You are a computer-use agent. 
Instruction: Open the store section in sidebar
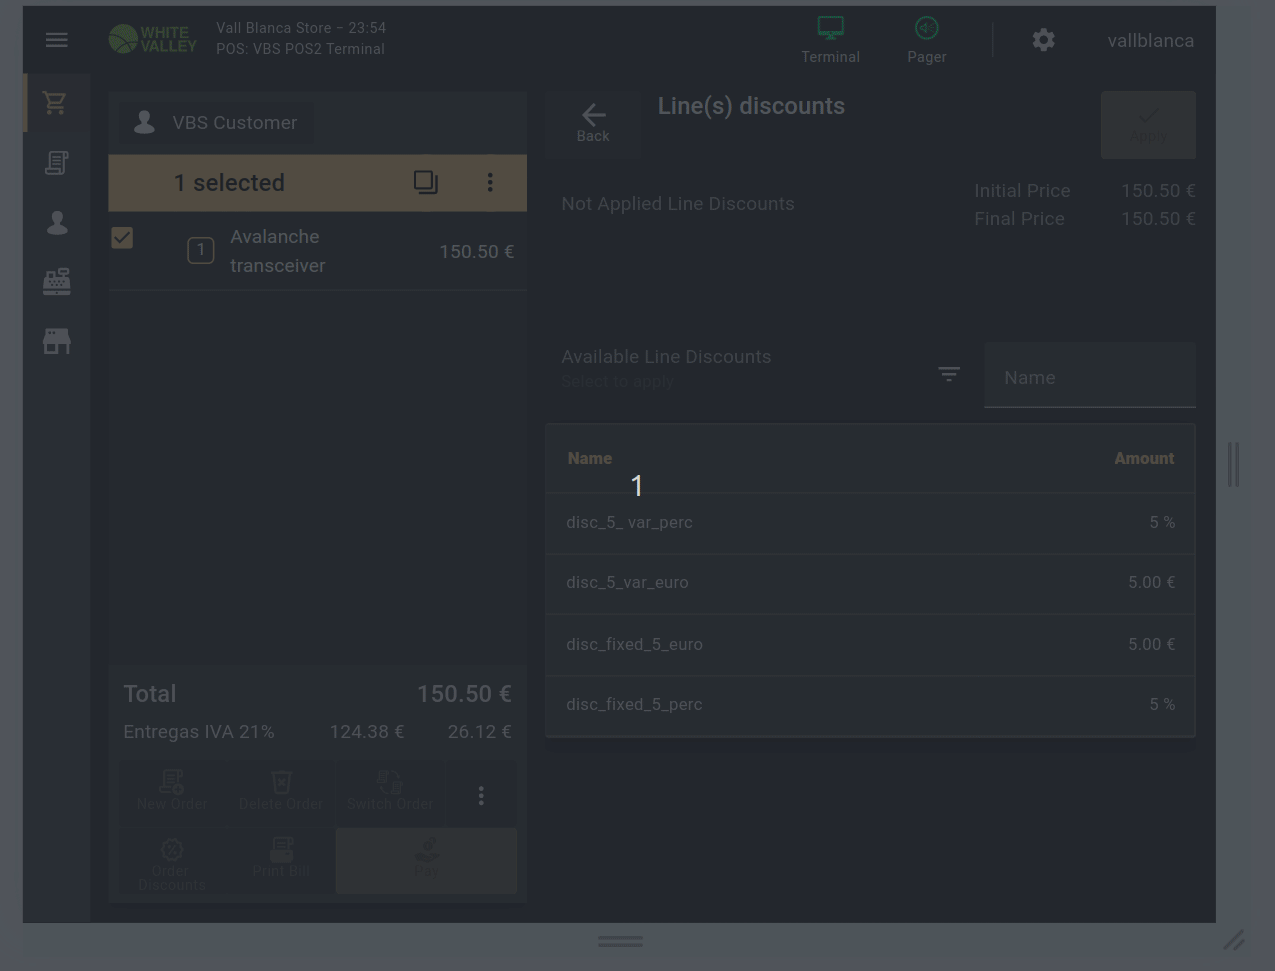[56, 341]
